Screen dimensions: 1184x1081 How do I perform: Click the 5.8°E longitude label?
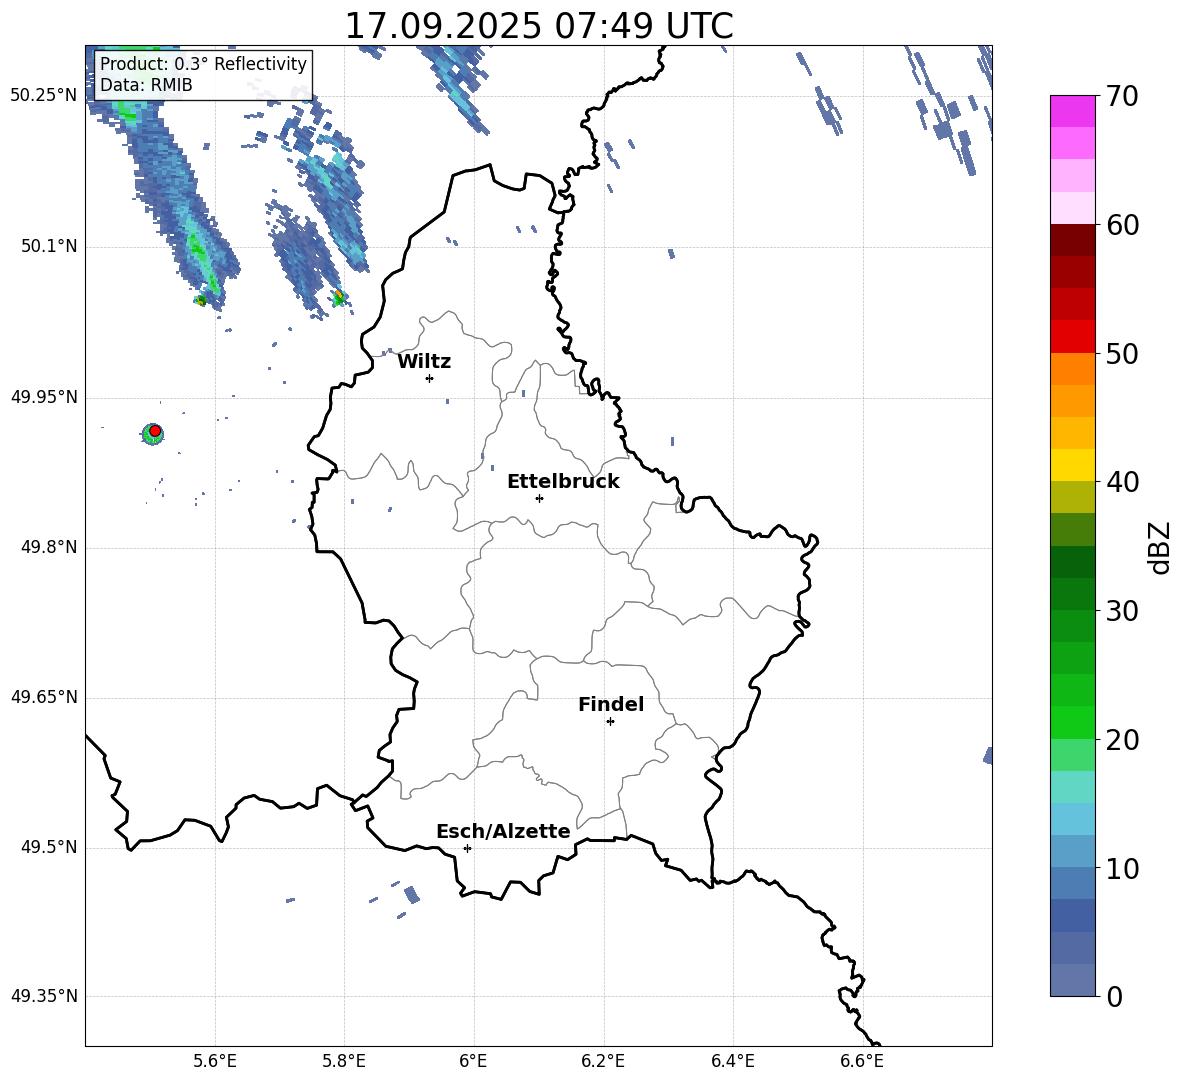(344, 1062)
